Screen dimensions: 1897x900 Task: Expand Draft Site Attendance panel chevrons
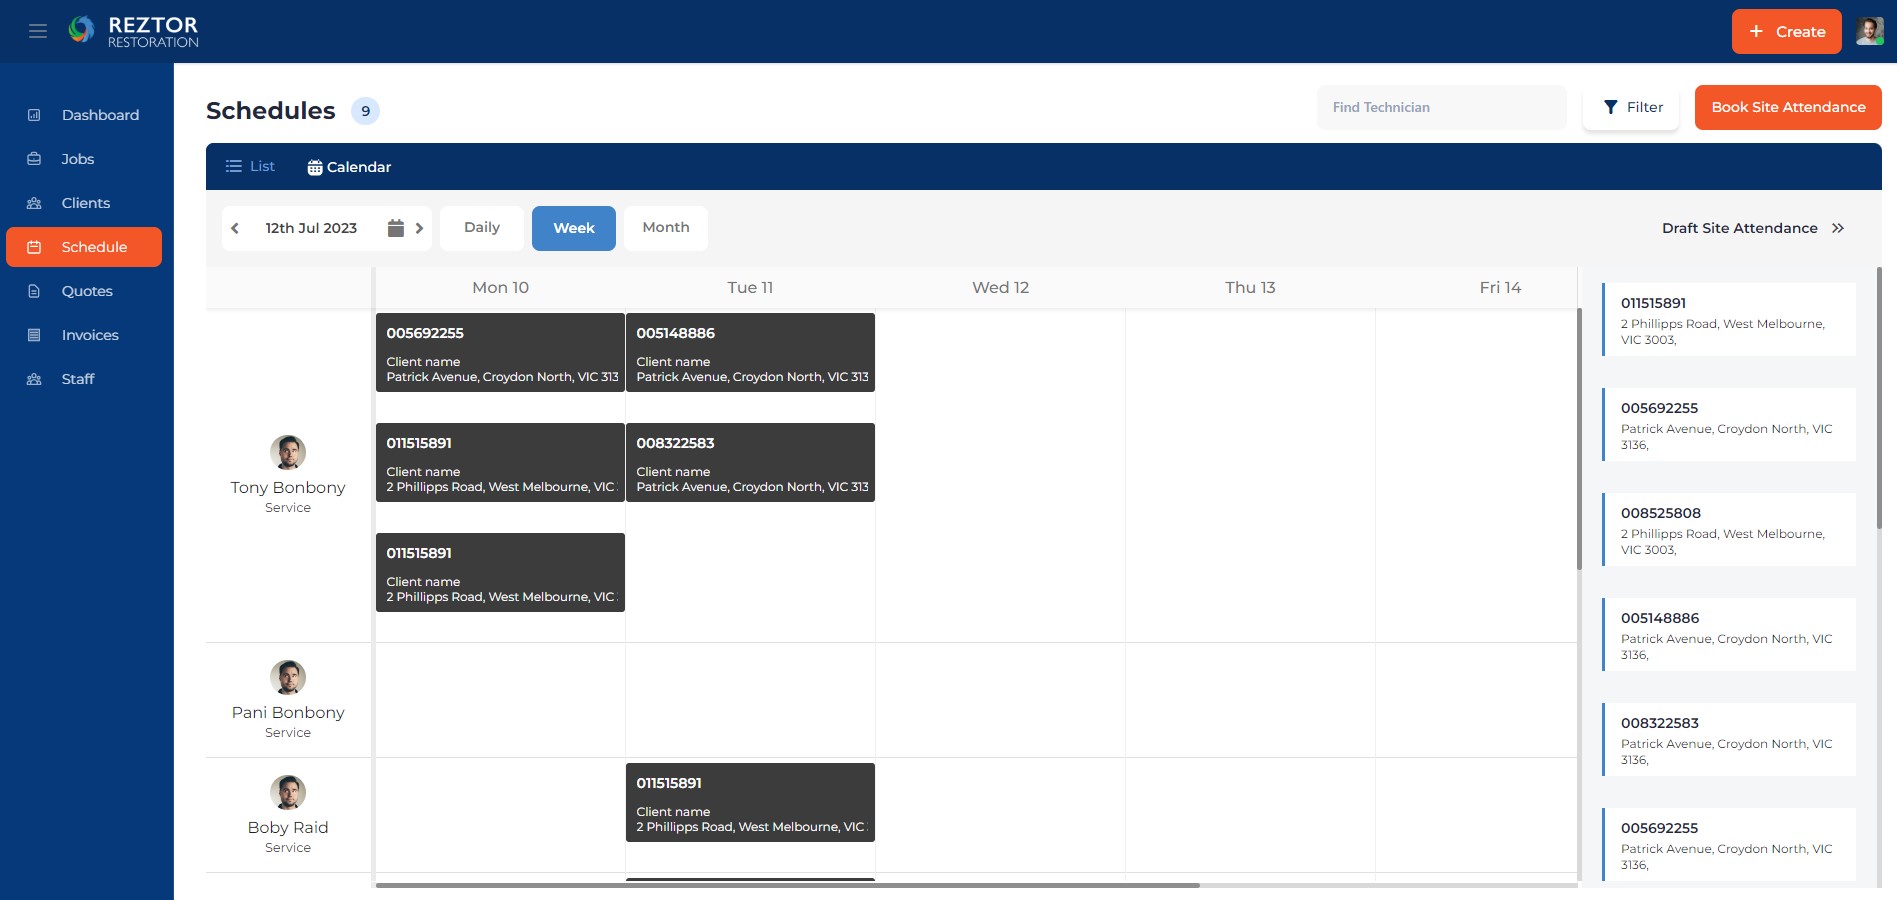click(x=1838, y=228)
